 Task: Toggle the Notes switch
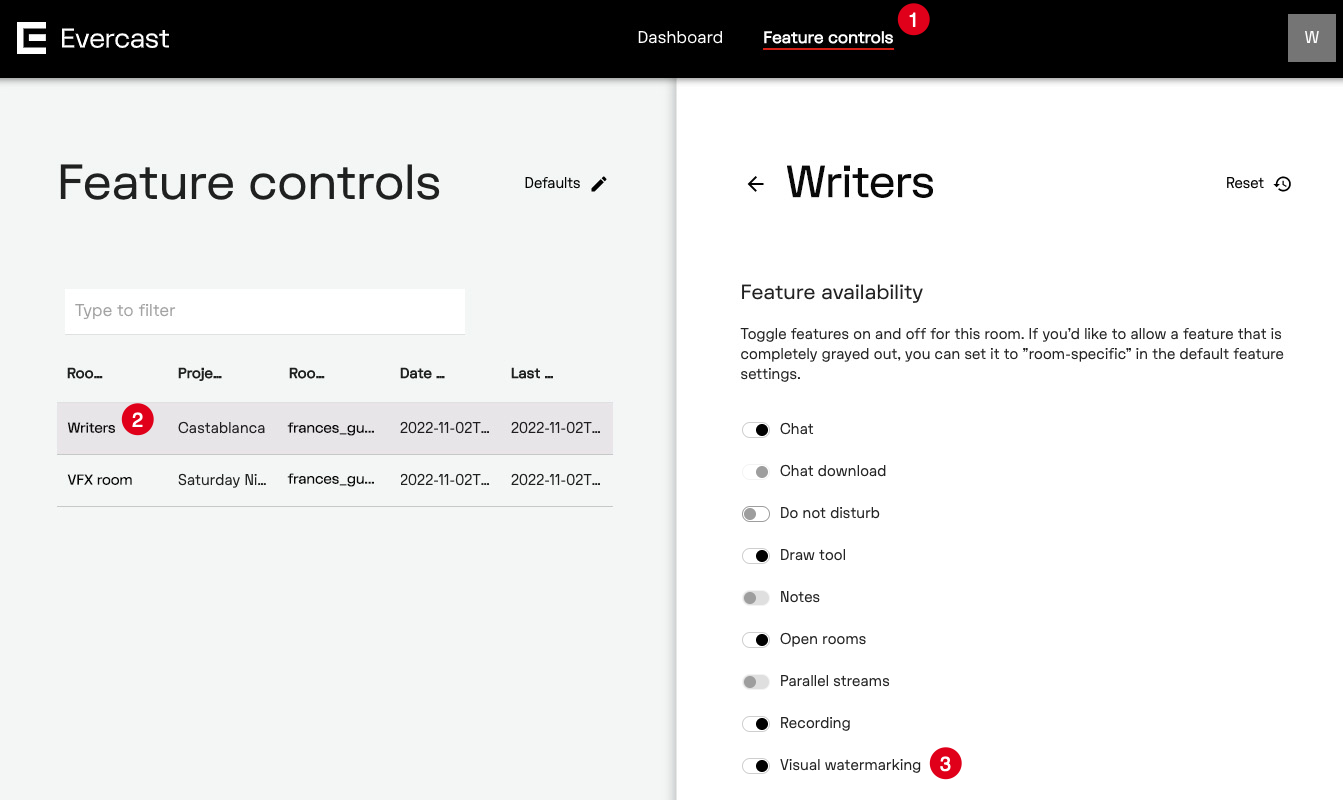tap(756, 597)
